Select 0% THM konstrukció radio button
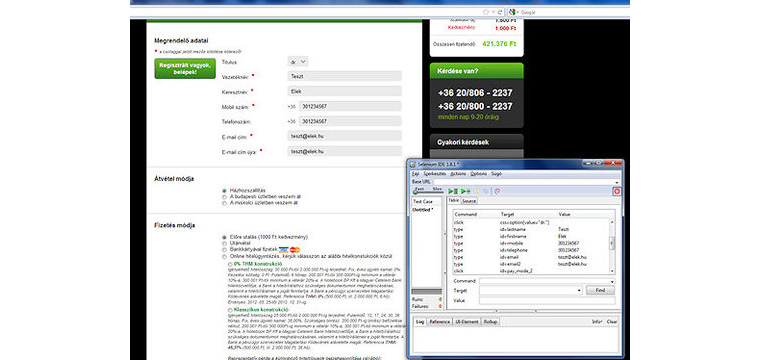The height and width of the screenshot is (360, 760). (x=230, y=264)
